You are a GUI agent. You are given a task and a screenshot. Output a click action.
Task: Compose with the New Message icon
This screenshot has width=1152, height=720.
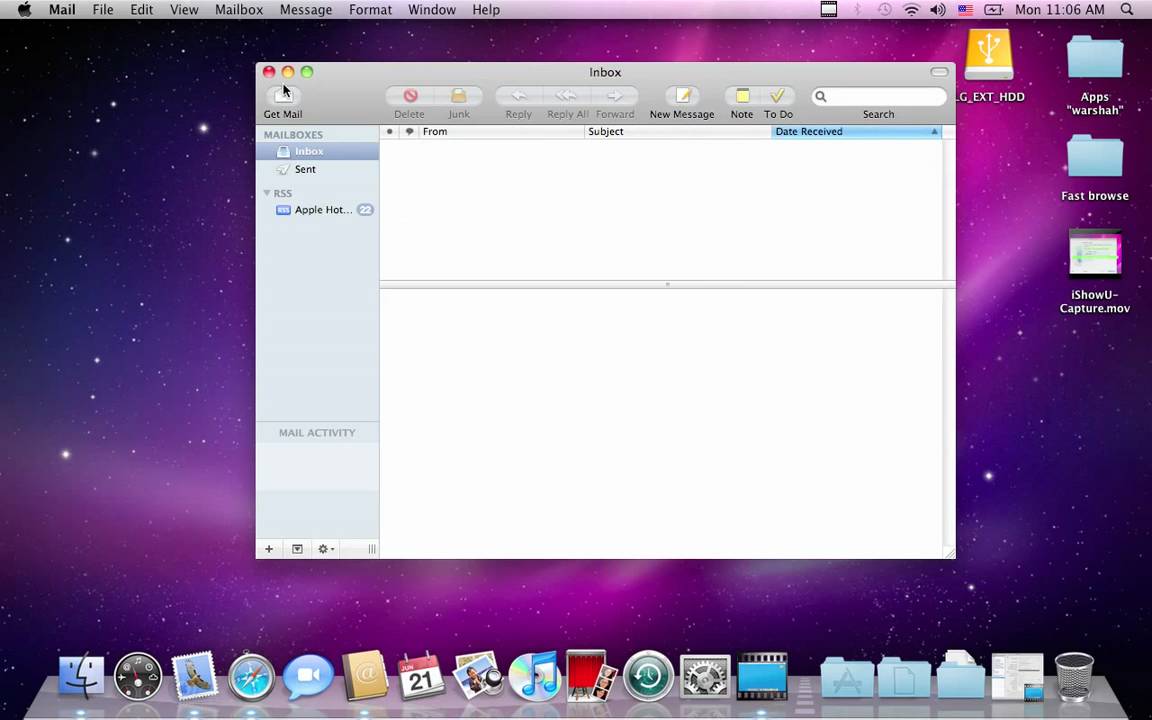click(683, 96)
